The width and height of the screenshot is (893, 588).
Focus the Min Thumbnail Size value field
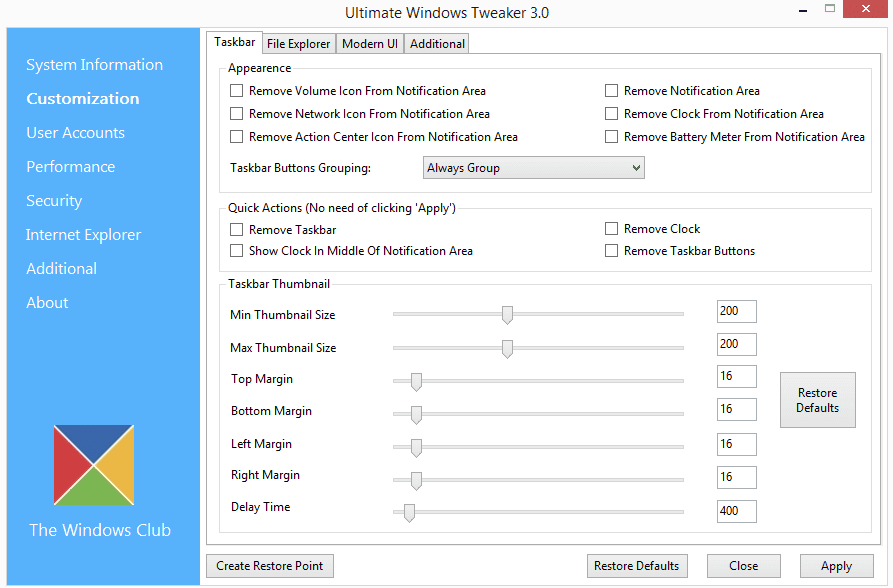[x=737, y=312]
